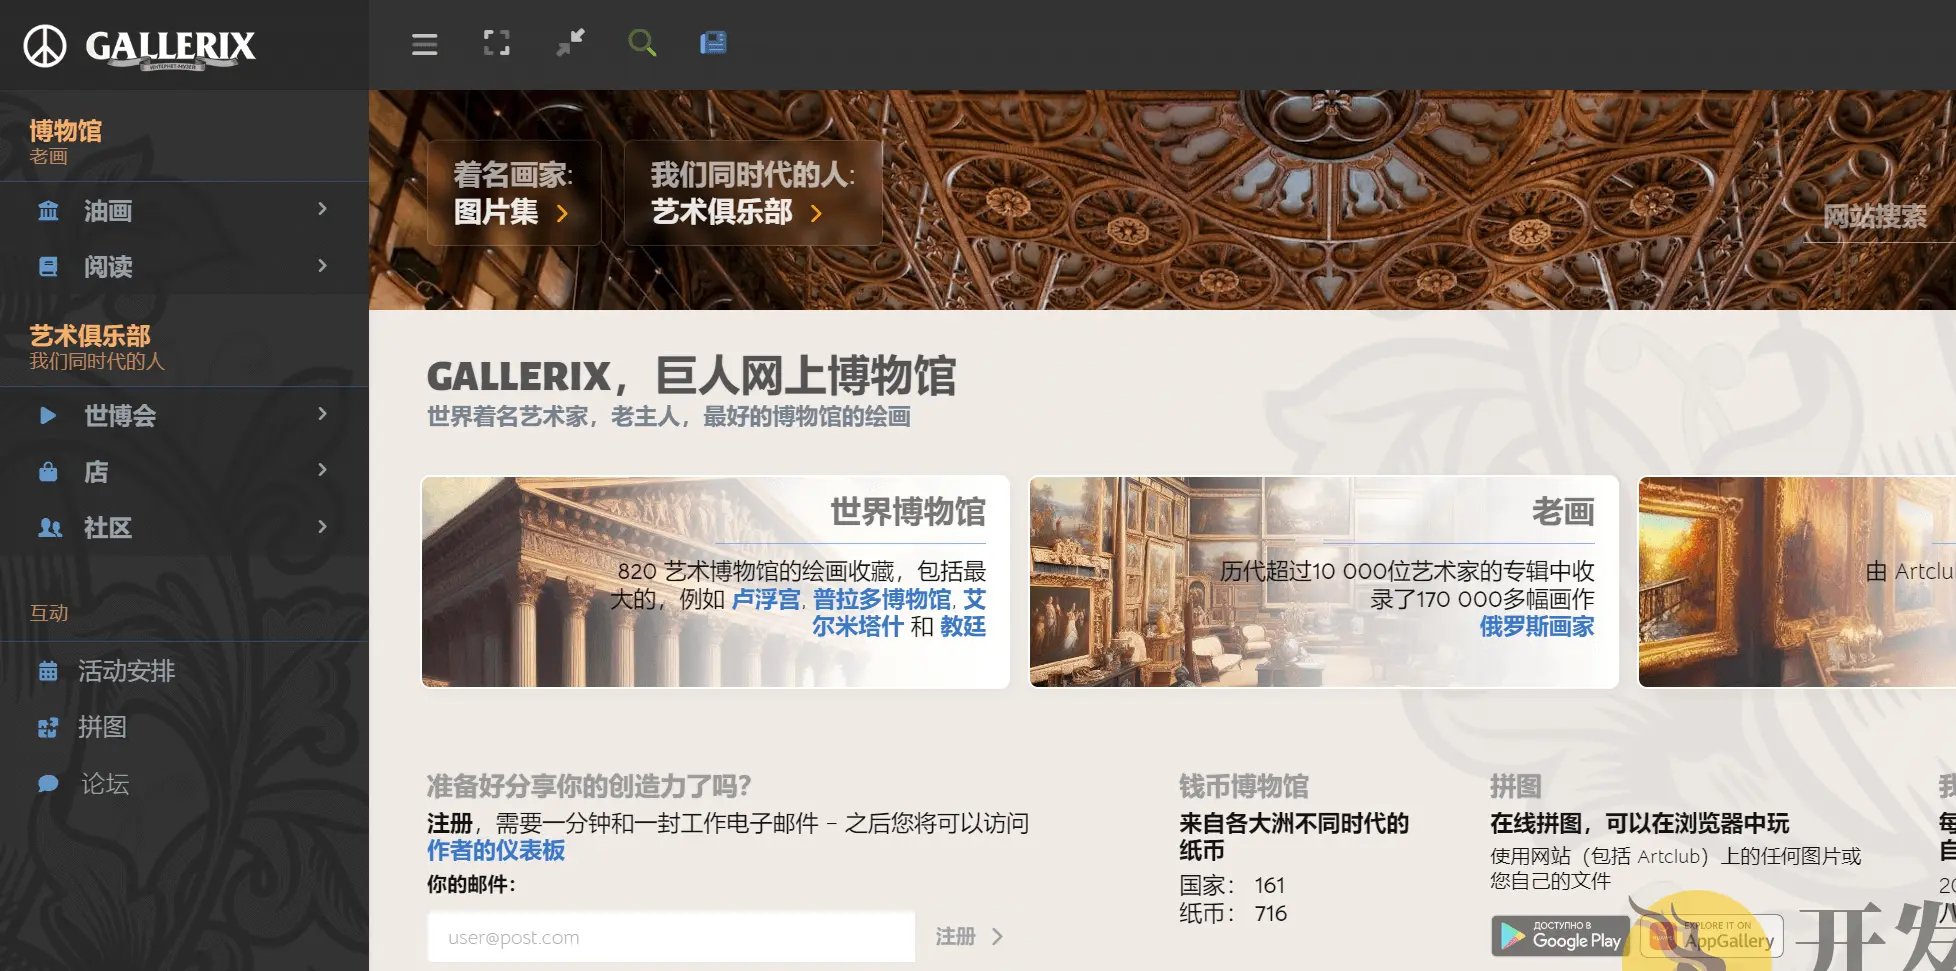This screenshot has width=1956, height=971.
Task: Open the 拼图 heading in the content area
Action: click(x=1516, y=787)
